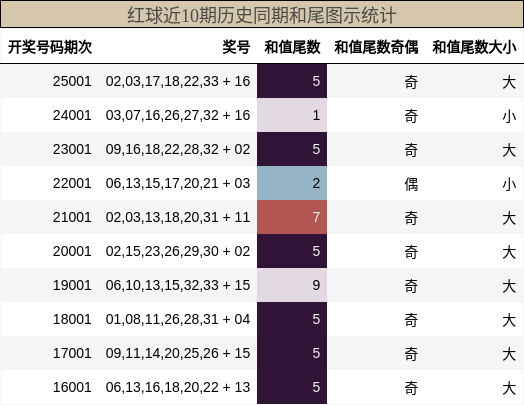Click issue number 18001
Image resolution: width=524 pixels, height=405 pixels.
tap(72, 319)
